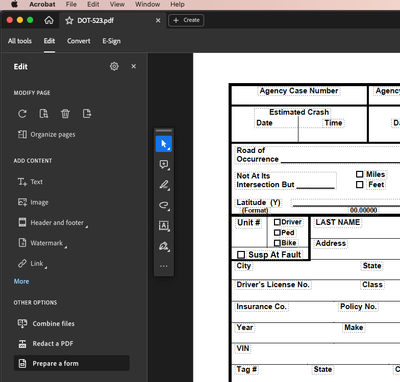Click the rotate page icon
Viewport: 400px width, 382px height.
(22, 114)
